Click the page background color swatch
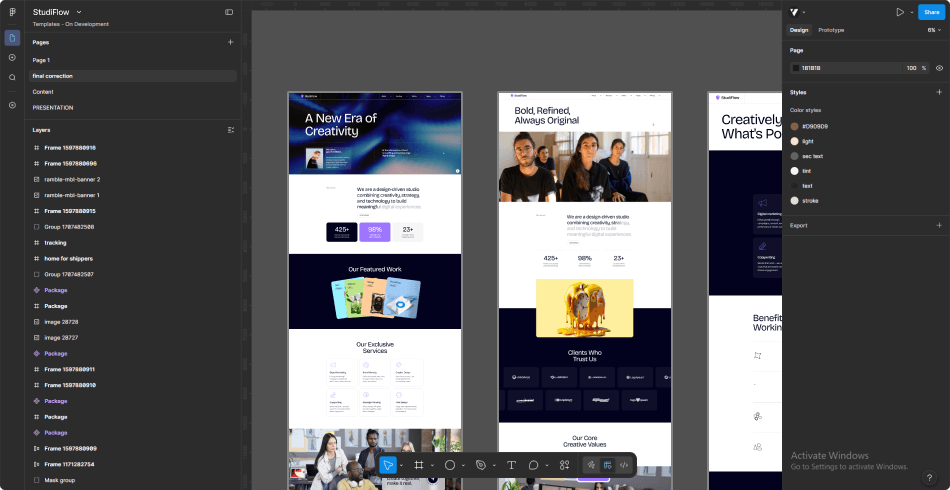Screen dimensions: 950x490 tap(796, 68)
